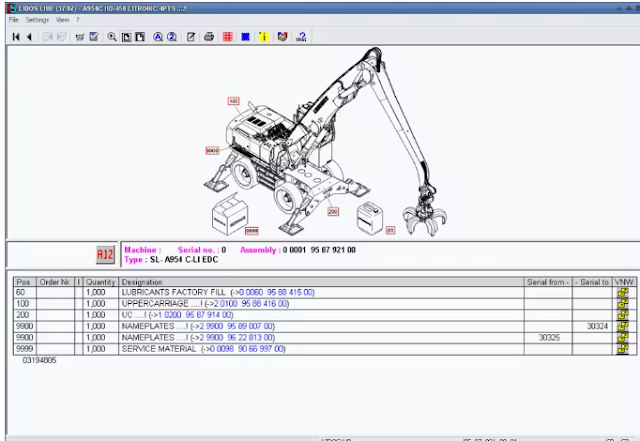
Task: Click the 9900 callout beside the uppercarriage
Action: pyautogui.click(x=212, y=150)
